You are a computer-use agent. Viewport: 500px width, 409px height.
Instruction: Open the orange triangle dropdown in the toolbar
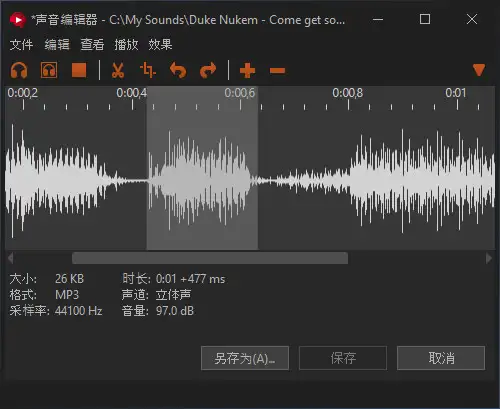tap(479, 70)
